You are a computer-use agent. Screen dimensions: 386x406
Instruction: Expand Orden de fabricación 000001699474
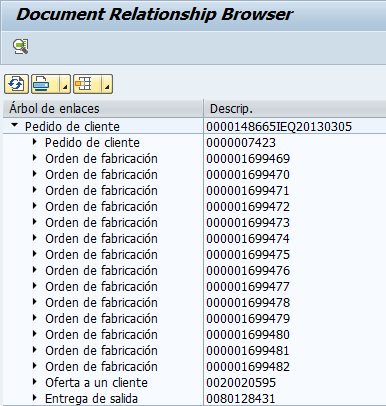[x=35, y=238]
